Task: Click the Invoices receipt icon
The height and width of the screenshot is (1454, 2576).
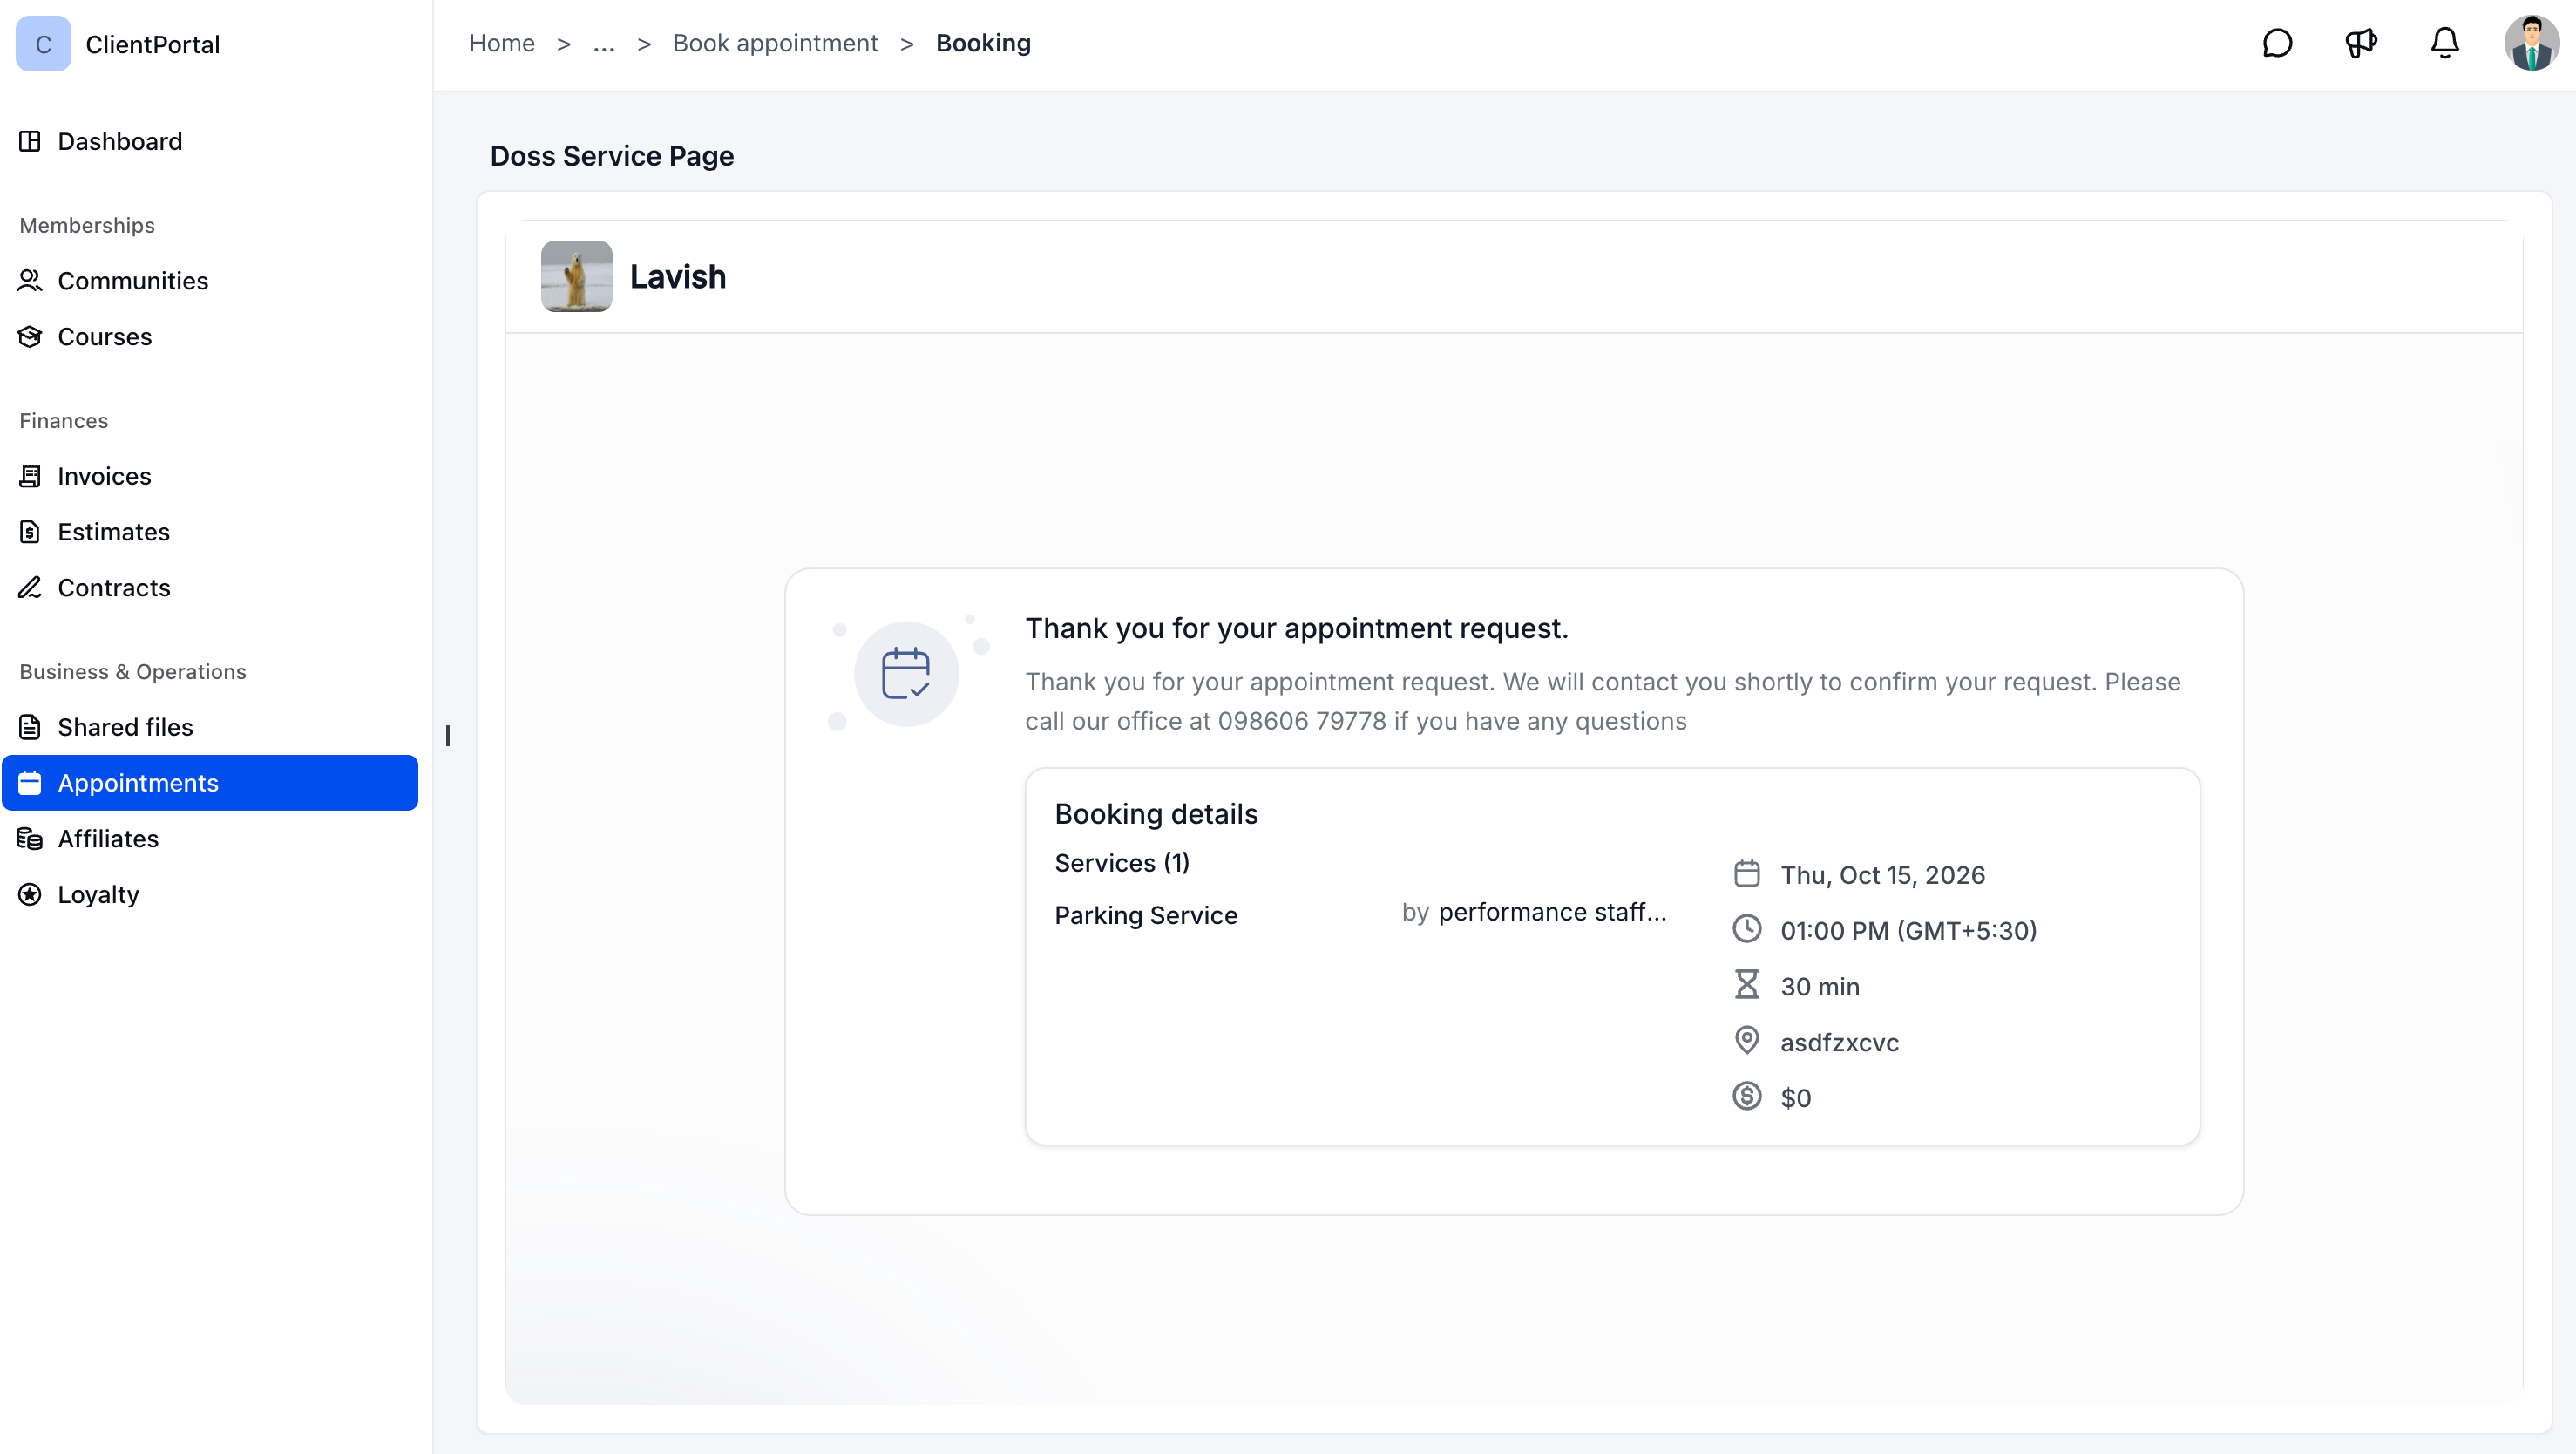Action: [30, 476]
